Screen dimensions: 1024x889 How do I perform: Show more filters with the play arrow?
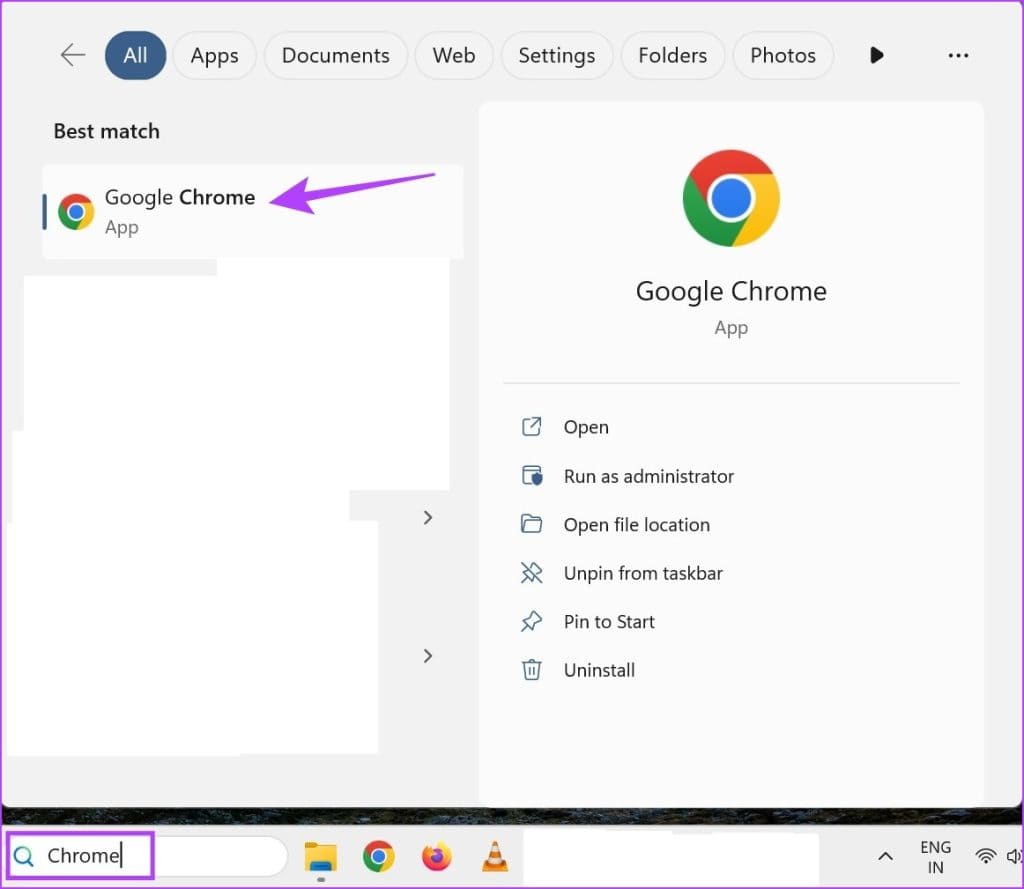(876, 56)
